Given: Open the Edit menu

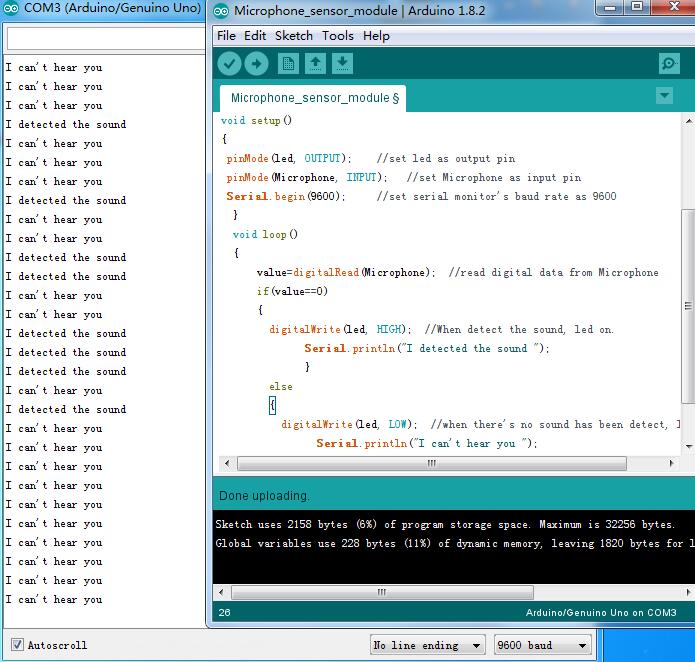Looking at the screenshot, I should tap(255, 35).
